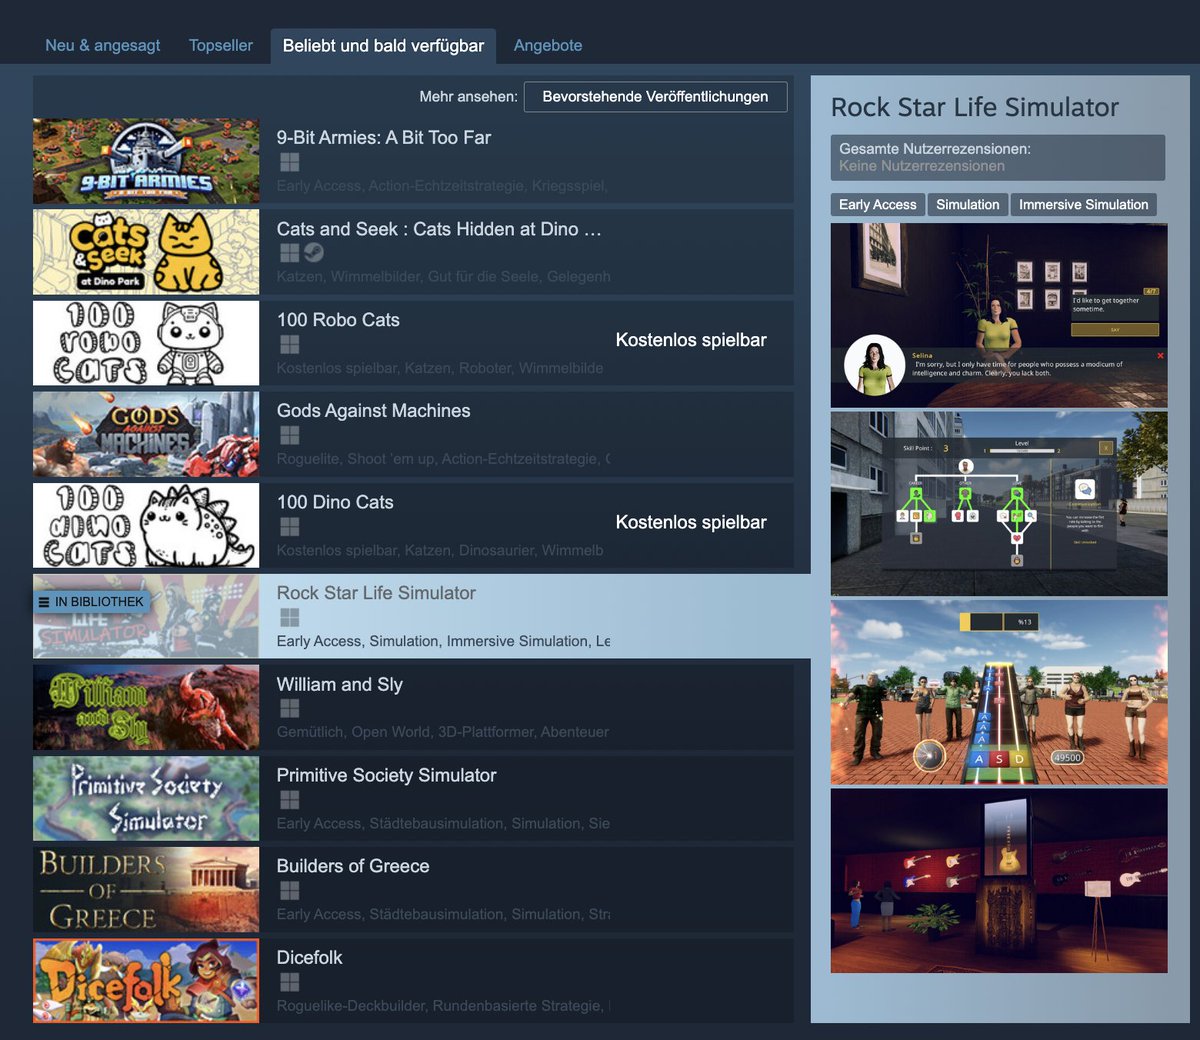Image resolution: width=1200 pixels, height=1040 pixels.
Task: Click Builders of Greece capsule image
Action: [x=146, y=890]
